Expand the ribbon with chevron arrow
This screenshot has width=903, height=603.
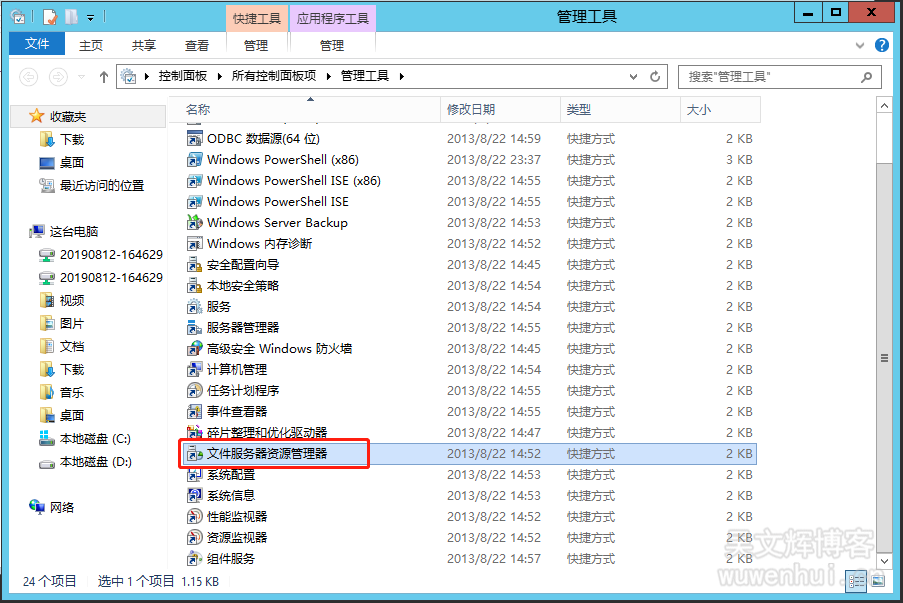click(x=860, y=45)
